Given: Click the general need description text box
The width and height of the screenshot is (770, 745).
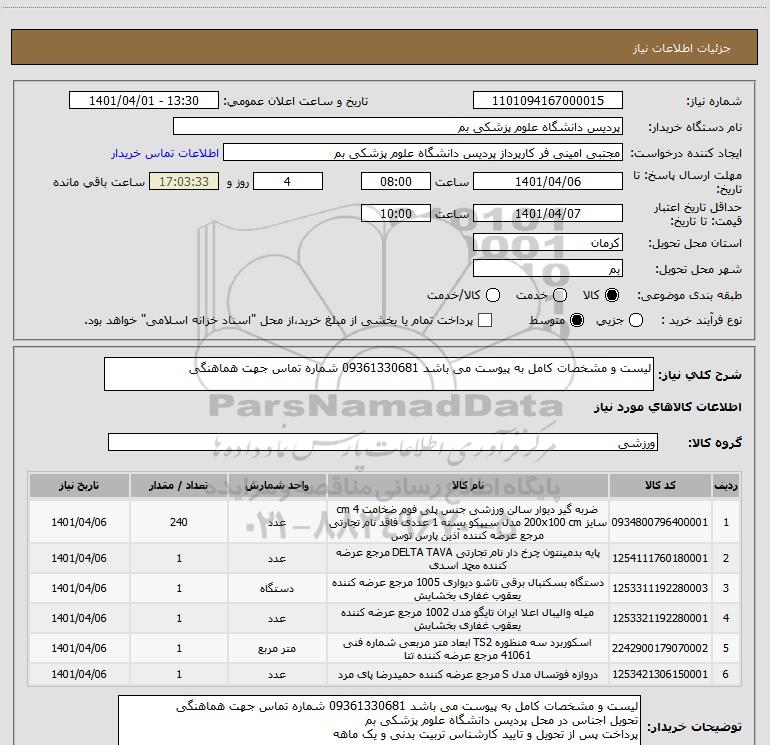Looking at the screenshot, I should click(x=379, y=374).
